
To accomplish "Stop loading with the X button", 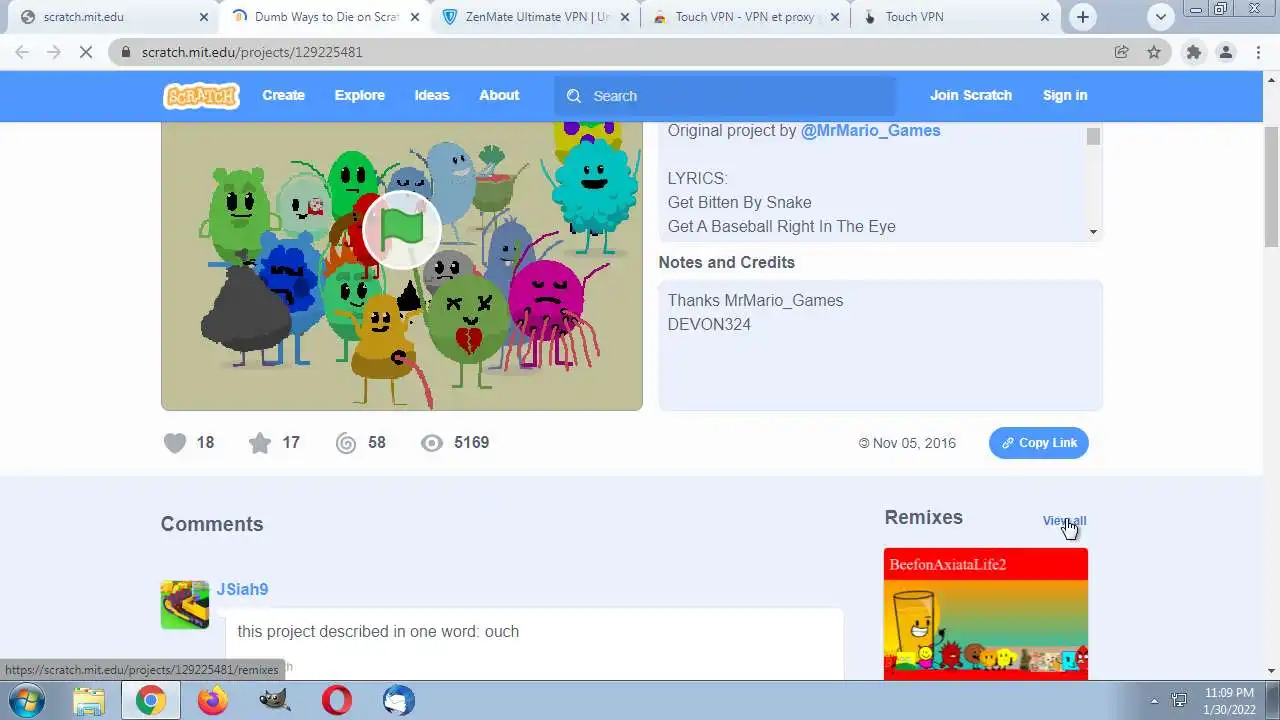I will coord(86,52).
